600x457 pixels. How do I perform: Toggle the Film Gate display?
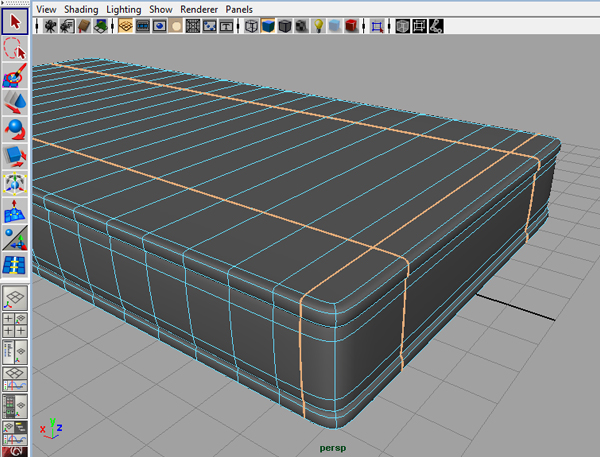(x=142, y=26)
